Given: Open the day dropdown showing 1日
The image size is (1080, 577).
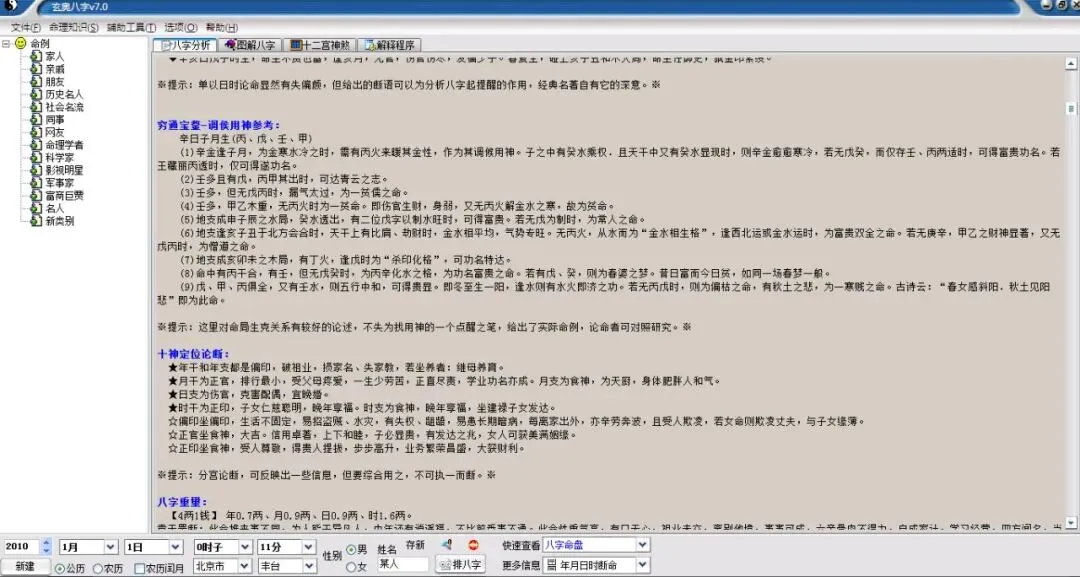Looking at the screenshot, I should [176, 547].
